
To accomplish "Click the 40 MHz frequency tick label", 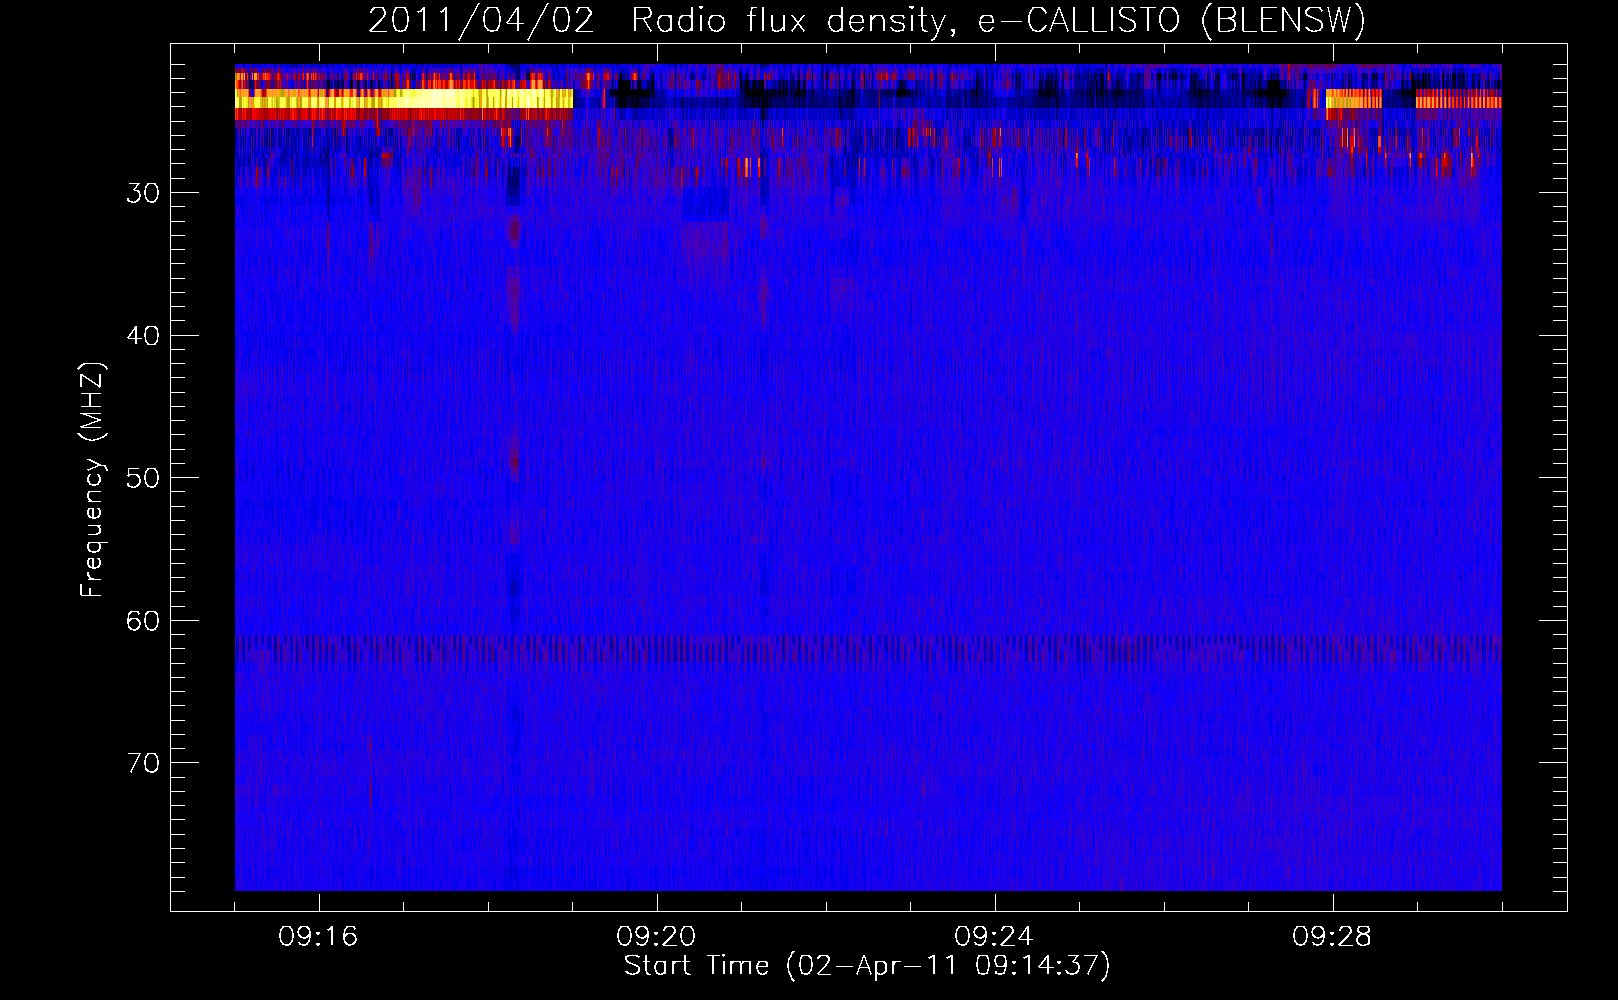I will pyautogui.click(x=143, y=336).
